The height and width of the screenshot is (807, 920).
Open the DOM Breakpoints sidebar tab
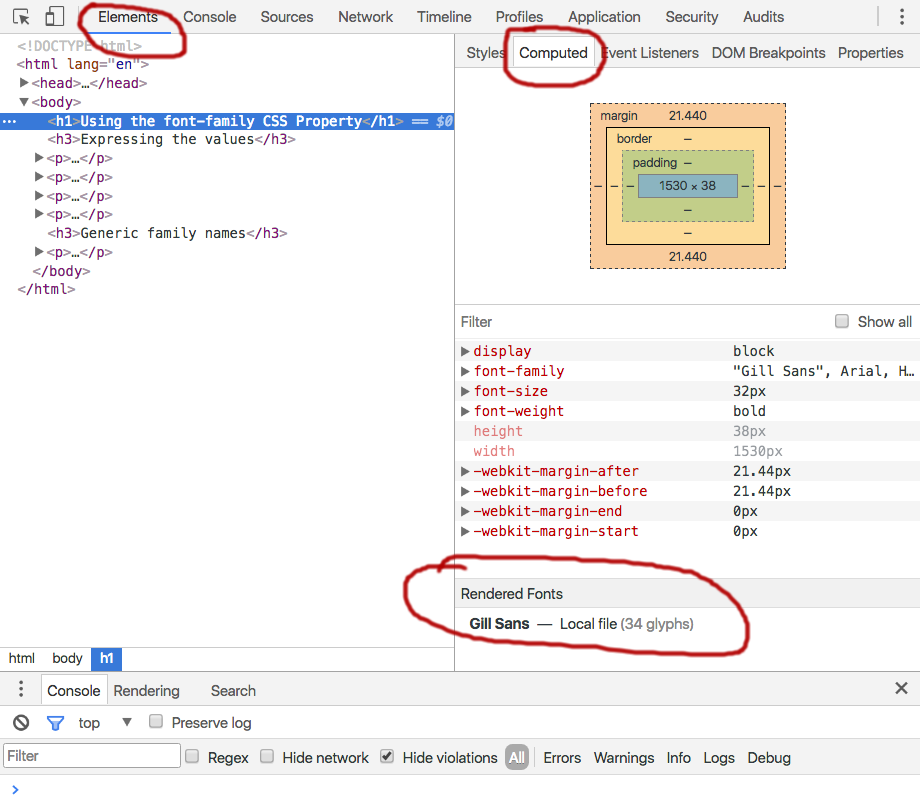(x=768, y=53)
